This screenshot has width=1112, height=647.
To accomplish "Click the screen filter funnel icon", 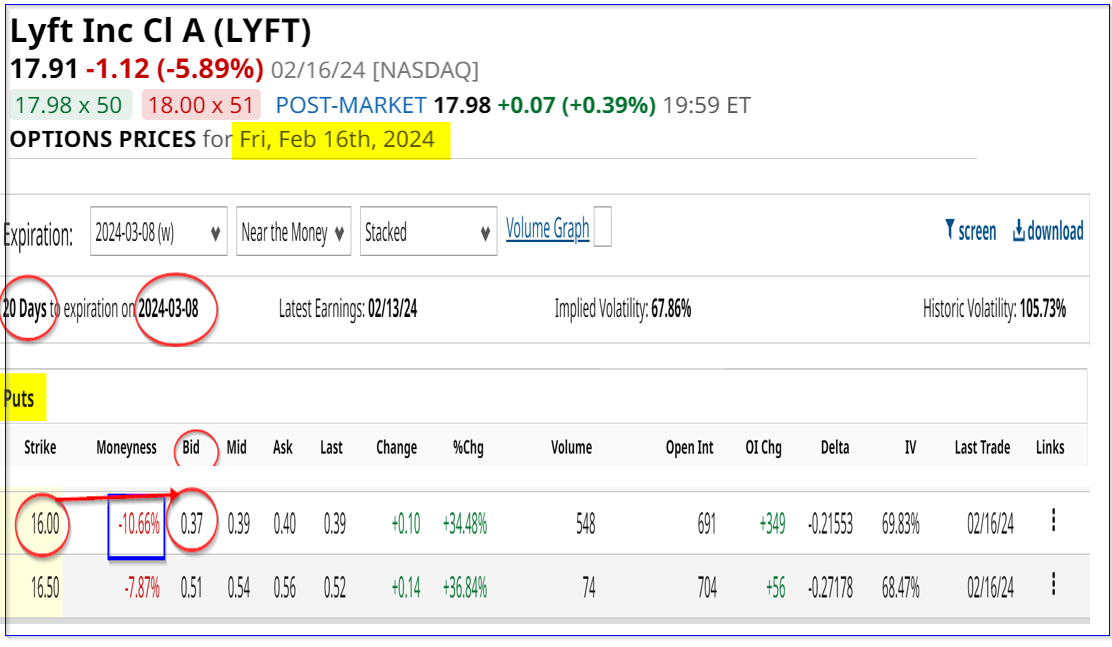I will (x=950, y=231).
